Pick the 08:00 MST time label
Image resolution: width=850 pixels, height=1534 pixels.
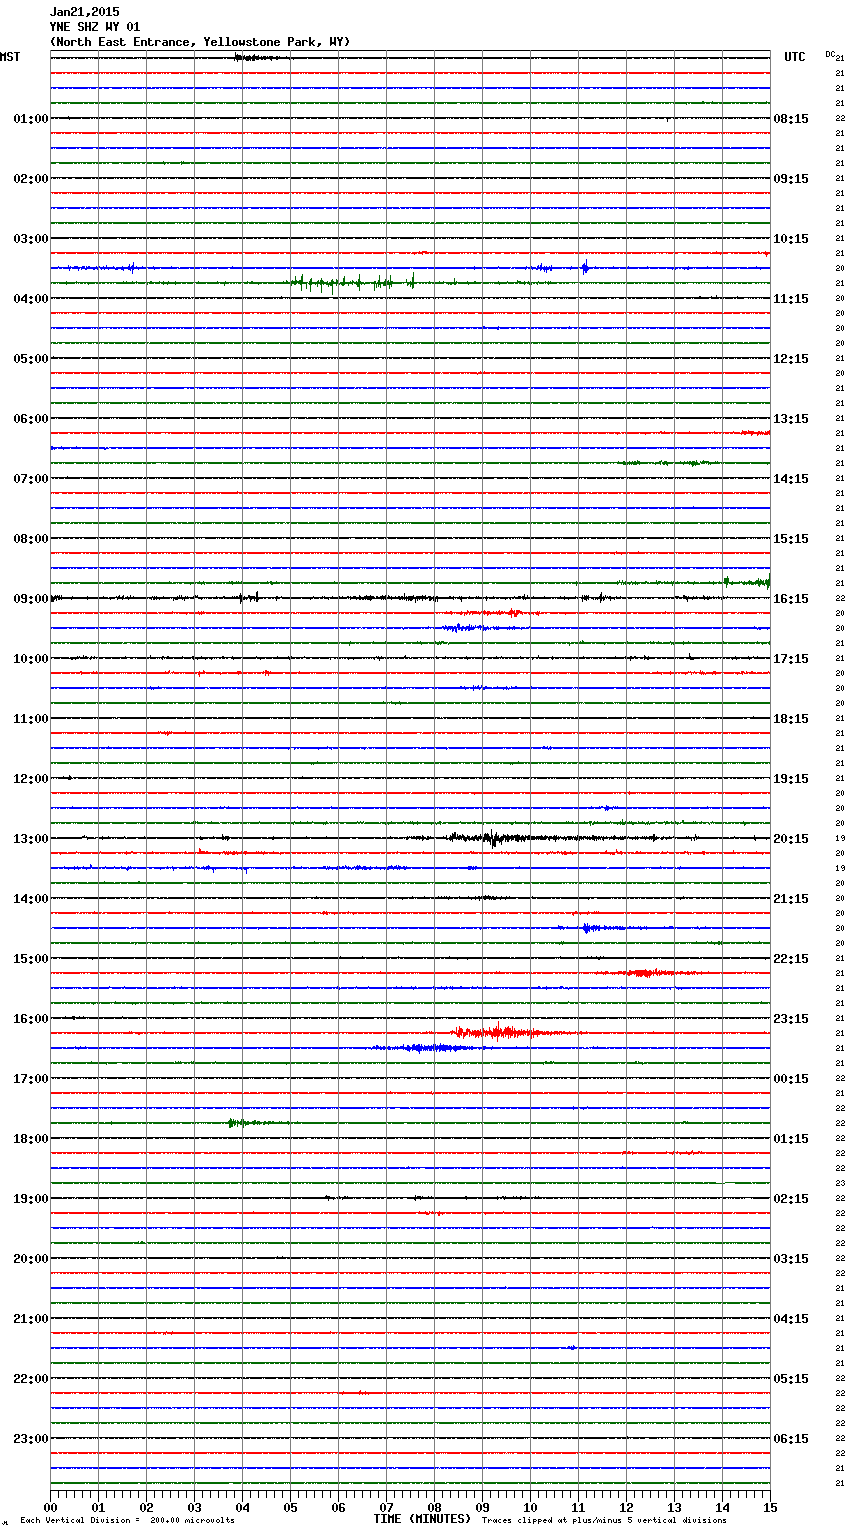pyautogui.click(x=31, y=539)
